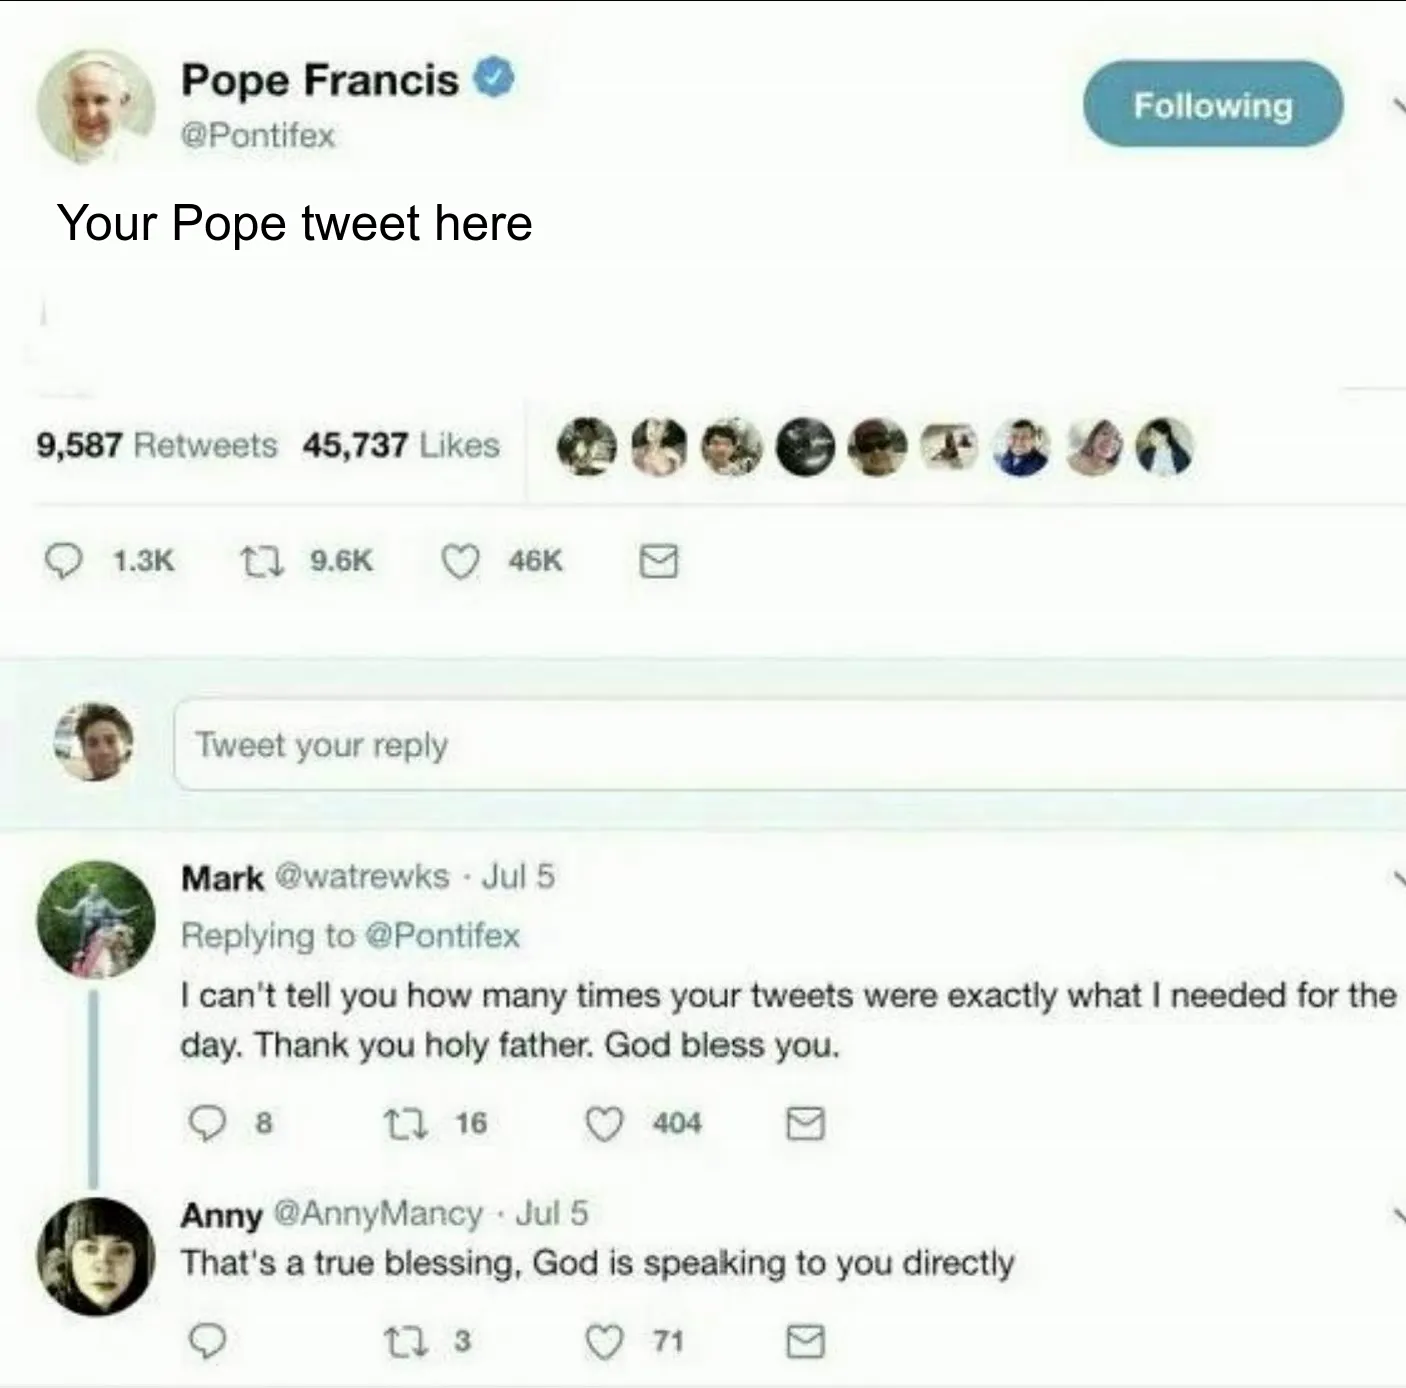Like Mark's reply with 404 likes
1406x1388 pixels.
tap(604, 1124)
